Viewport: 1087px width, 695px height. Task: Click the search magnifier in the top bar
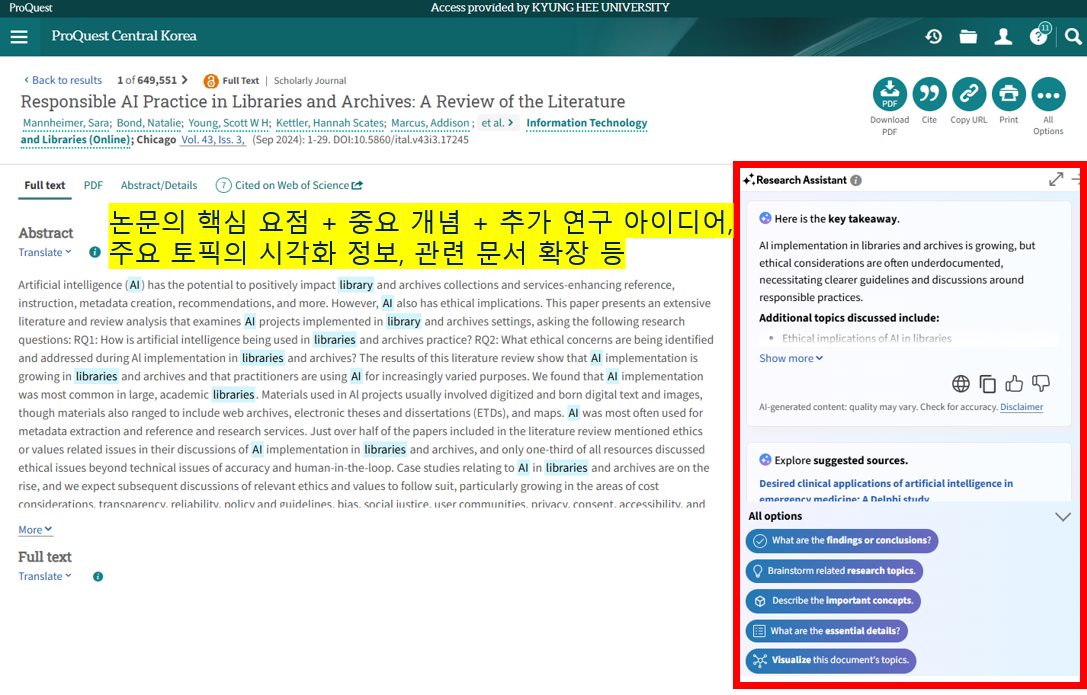[x=1074, y=37]
